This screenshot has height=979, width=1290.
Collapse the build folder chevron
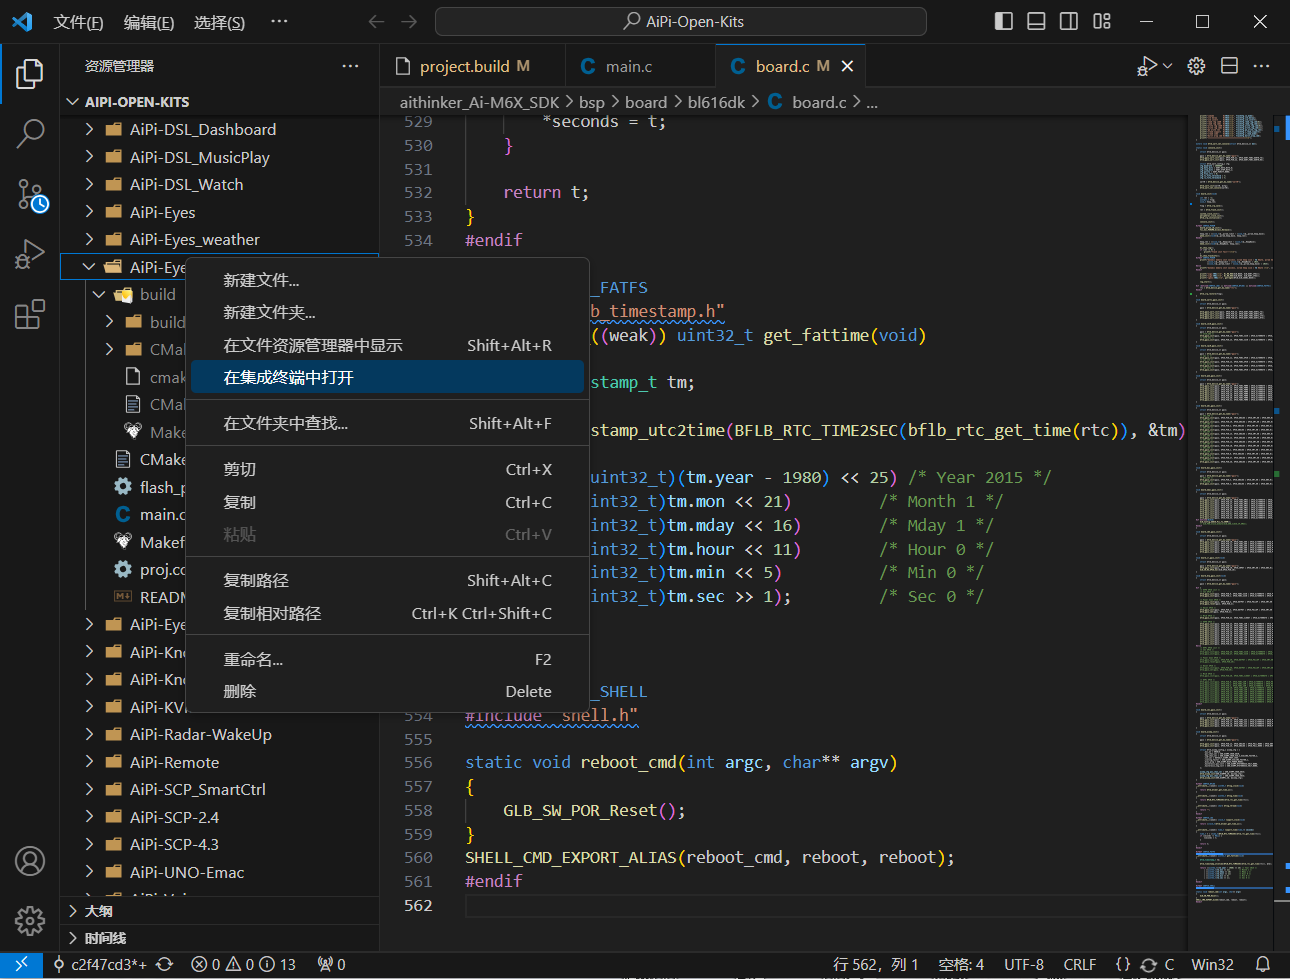(99, 294)
